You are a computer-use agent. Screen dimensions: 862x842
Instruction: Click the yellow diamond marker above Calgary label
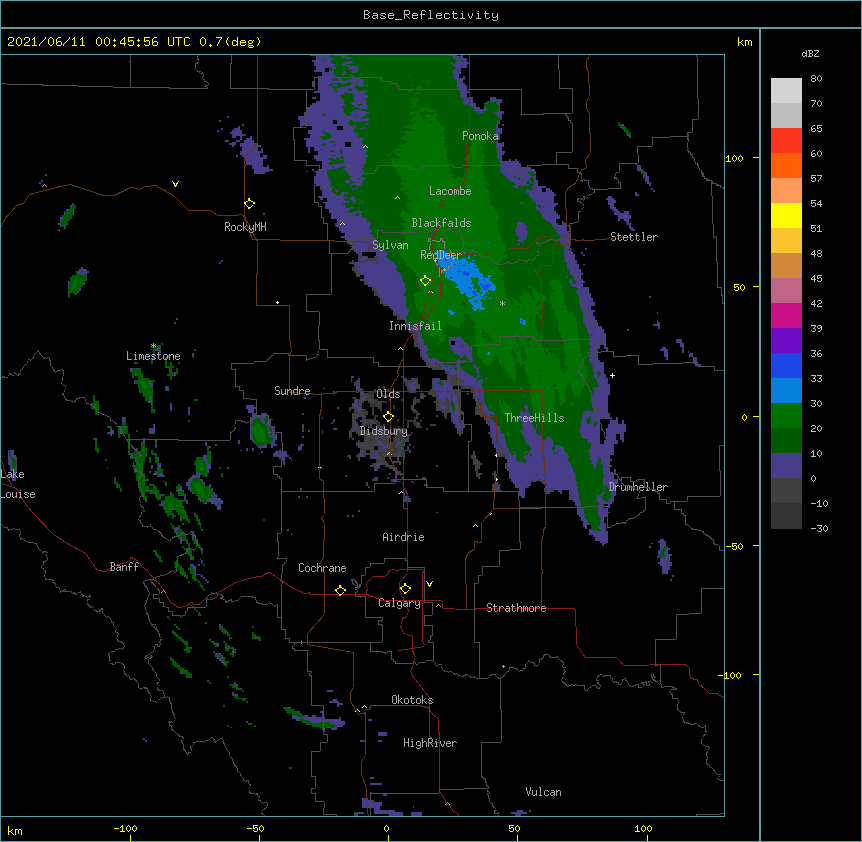point(405,589)
